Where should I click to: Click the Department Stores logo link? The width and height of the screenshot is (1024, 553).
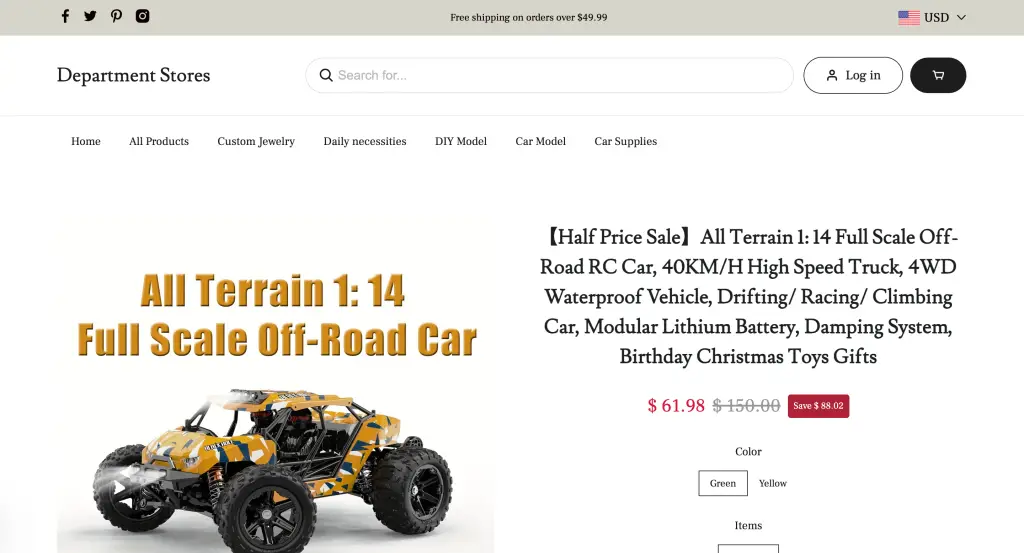pyautogui.click(x=133, y=75)
